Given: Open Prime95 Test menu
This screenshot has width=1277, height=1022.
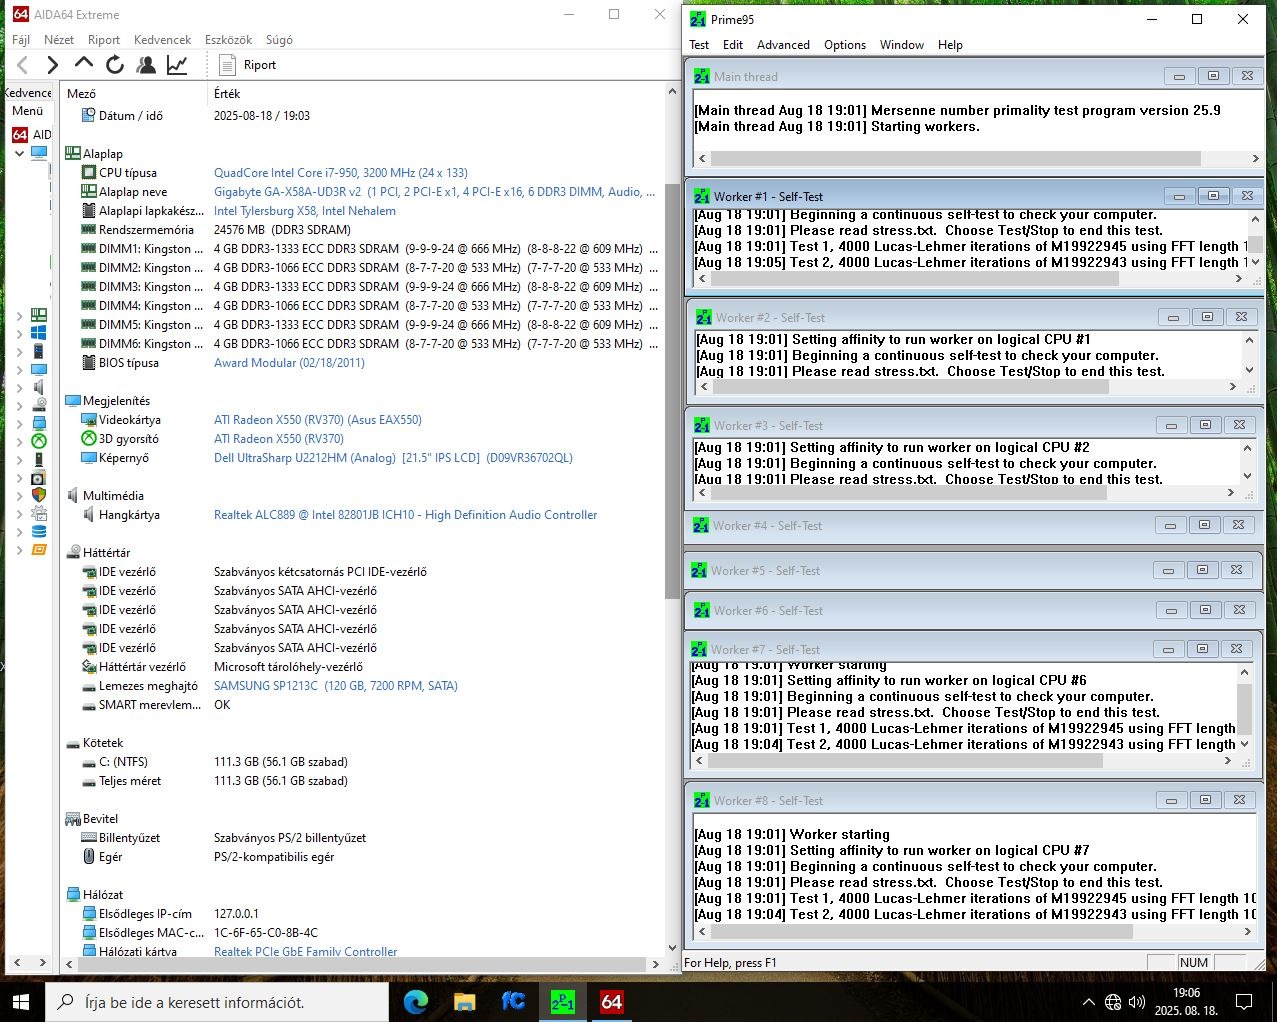Looking at the screenshot, I should 699,45.
